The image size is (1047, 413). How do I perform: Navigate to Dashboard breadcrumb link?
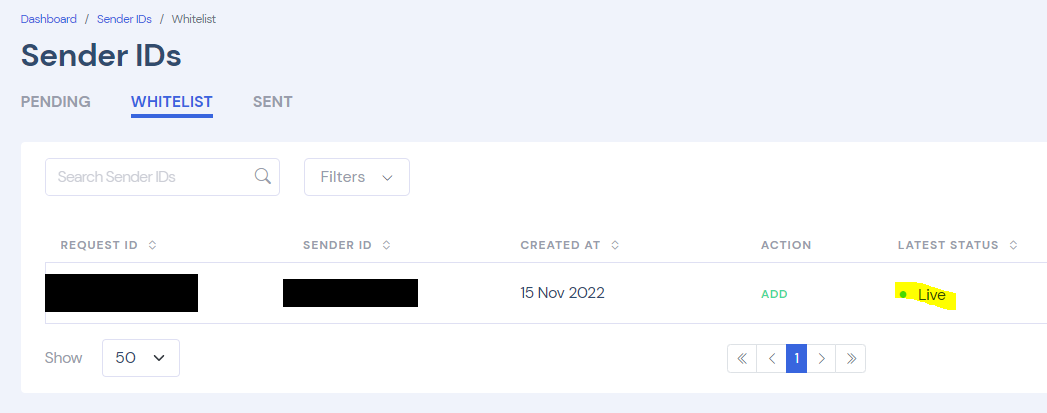click(x=49, y=19)
